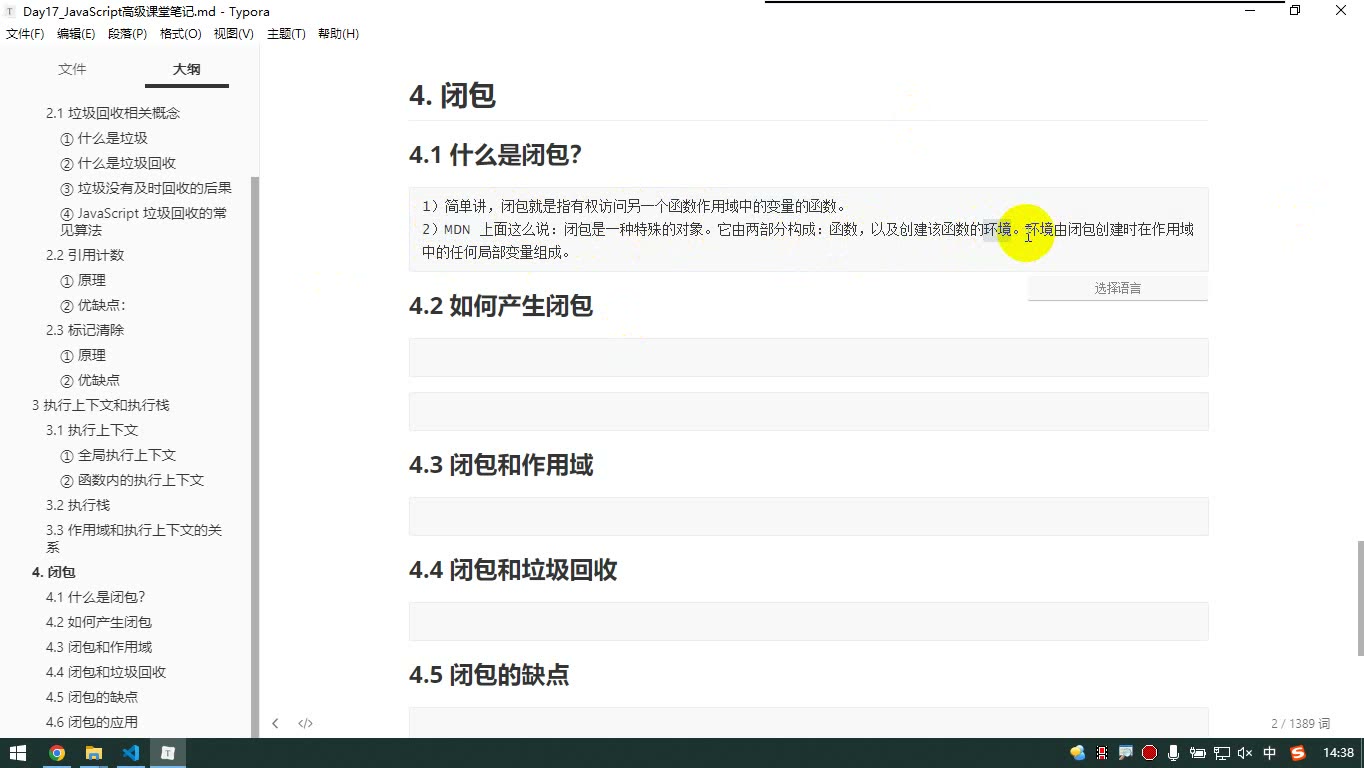Open Visual Studio Code from taskbar

[x=131, y=753]
